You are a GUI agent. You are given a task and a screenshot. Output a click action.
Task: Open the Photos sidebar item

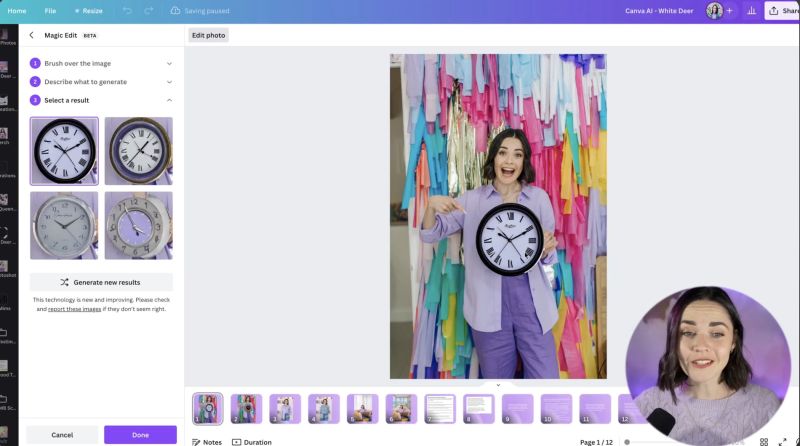coord(7,37)
